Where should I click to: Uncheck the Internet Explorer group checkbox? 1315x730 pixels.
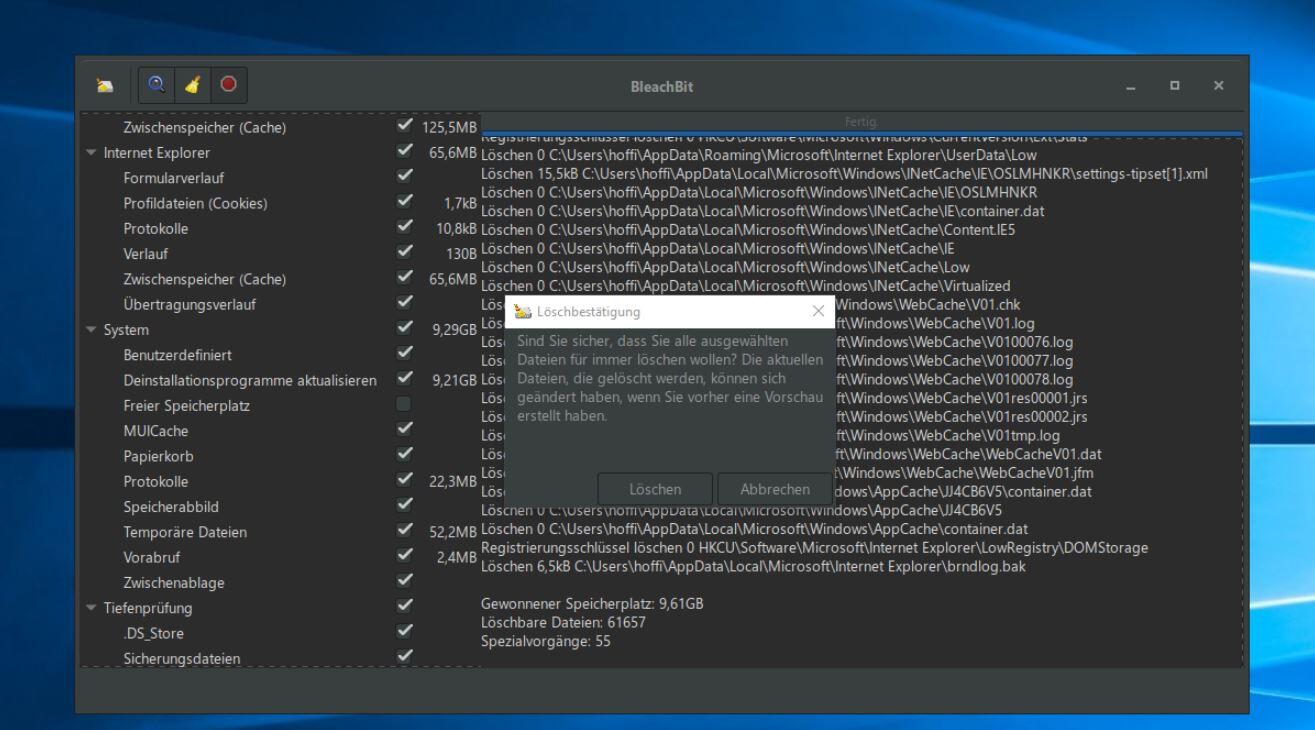point(403,153)
